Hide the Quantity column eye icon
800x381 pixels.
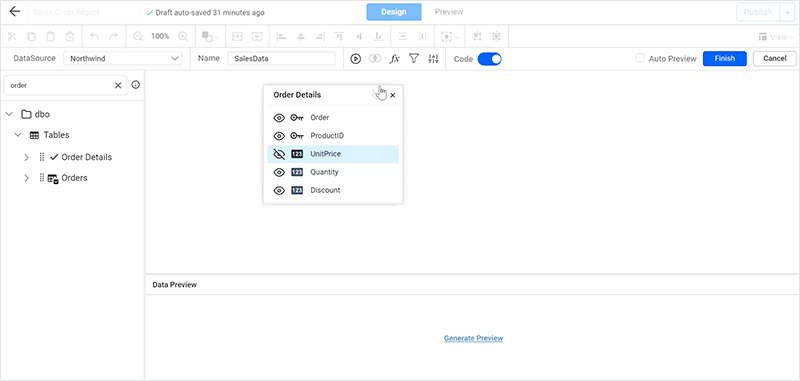tap(279, 172)
